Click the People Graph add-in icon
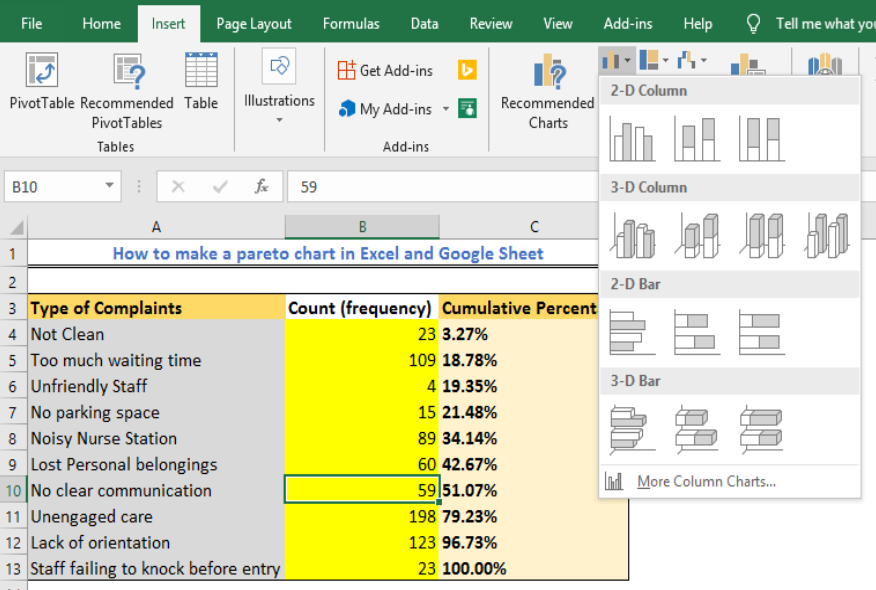 (467, 108)
